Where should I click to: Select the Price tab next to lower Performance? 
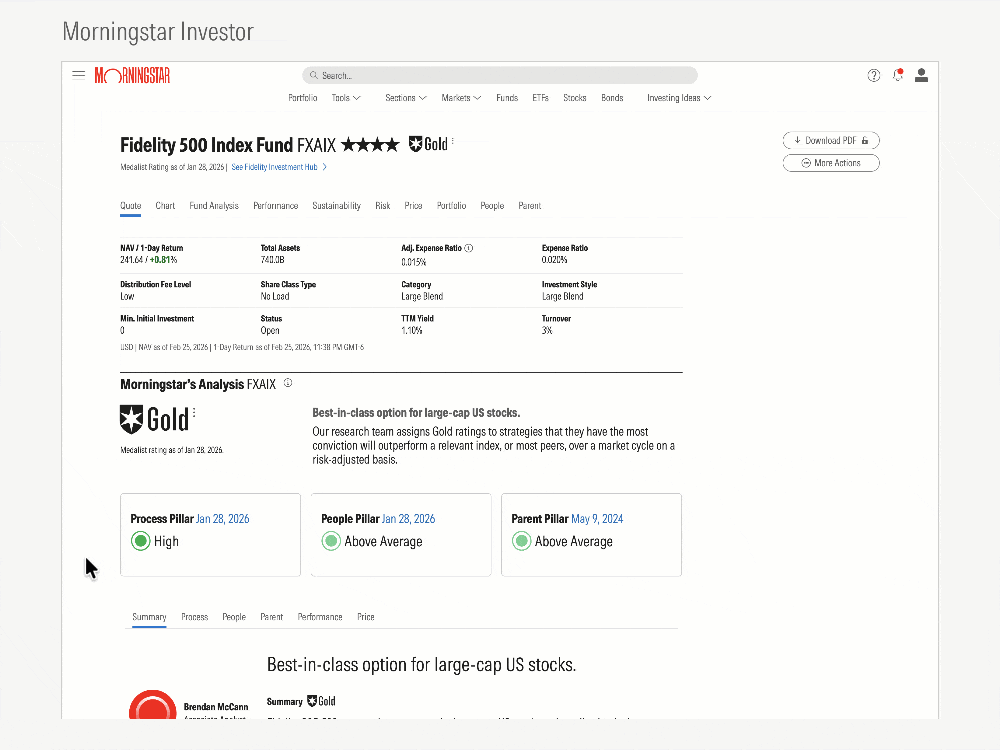tap(365, 617)
